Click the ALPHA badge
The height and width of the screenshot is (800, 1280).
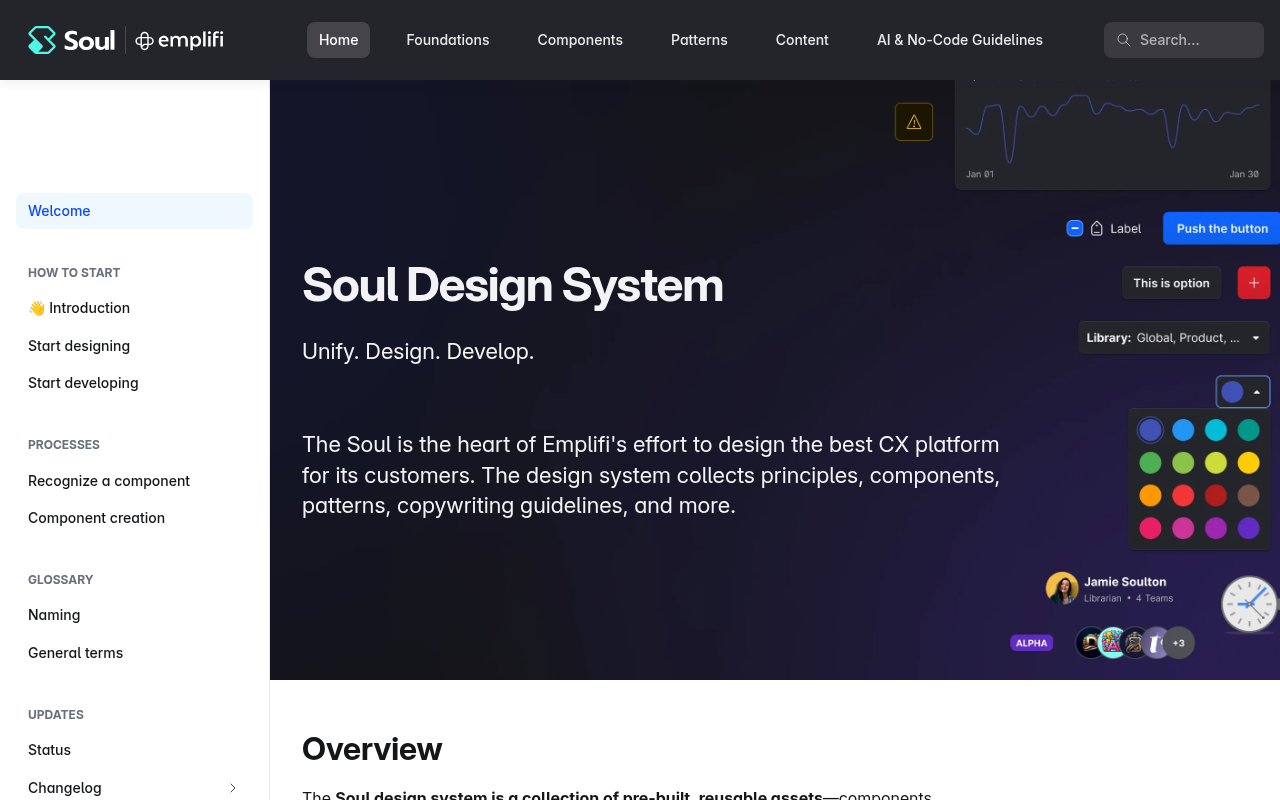(x=1031, y=643)
